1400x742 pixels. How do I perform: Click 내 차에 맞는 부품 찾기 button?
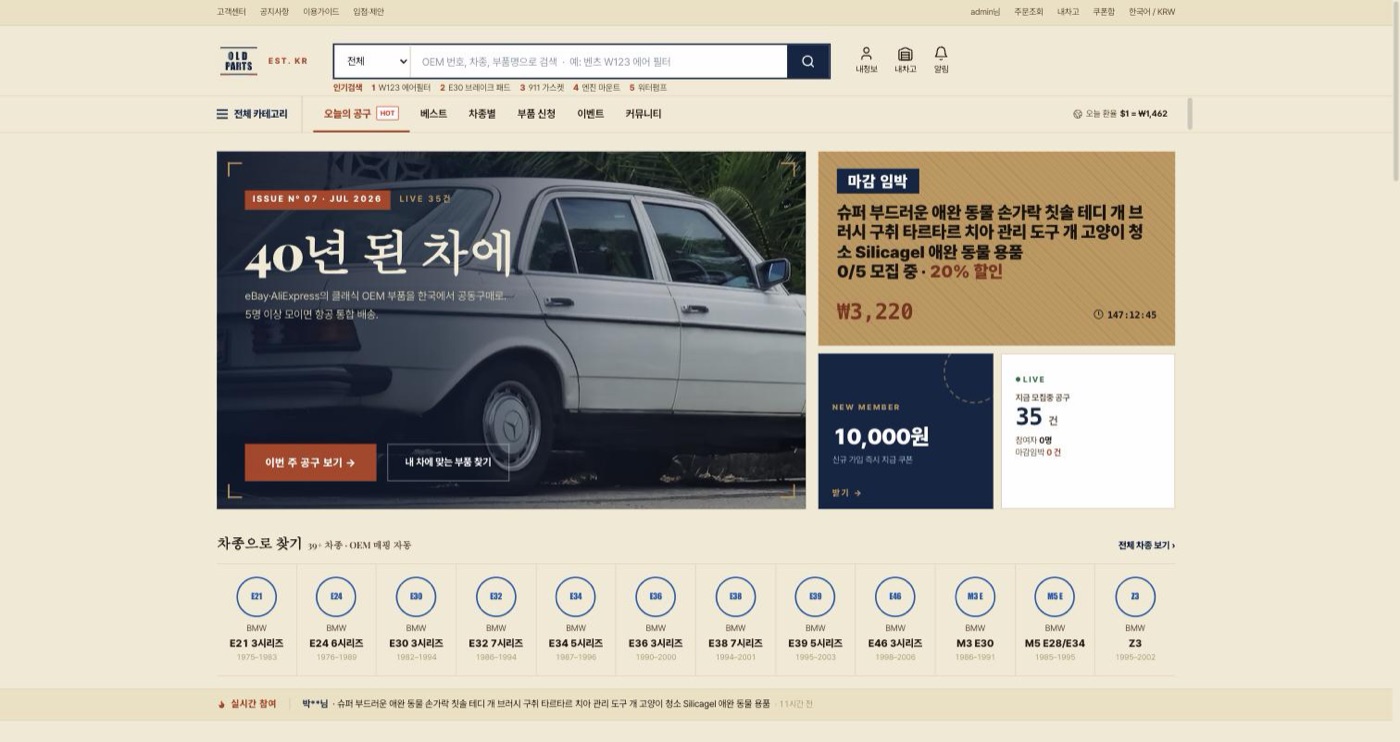(x=448, y=463)
